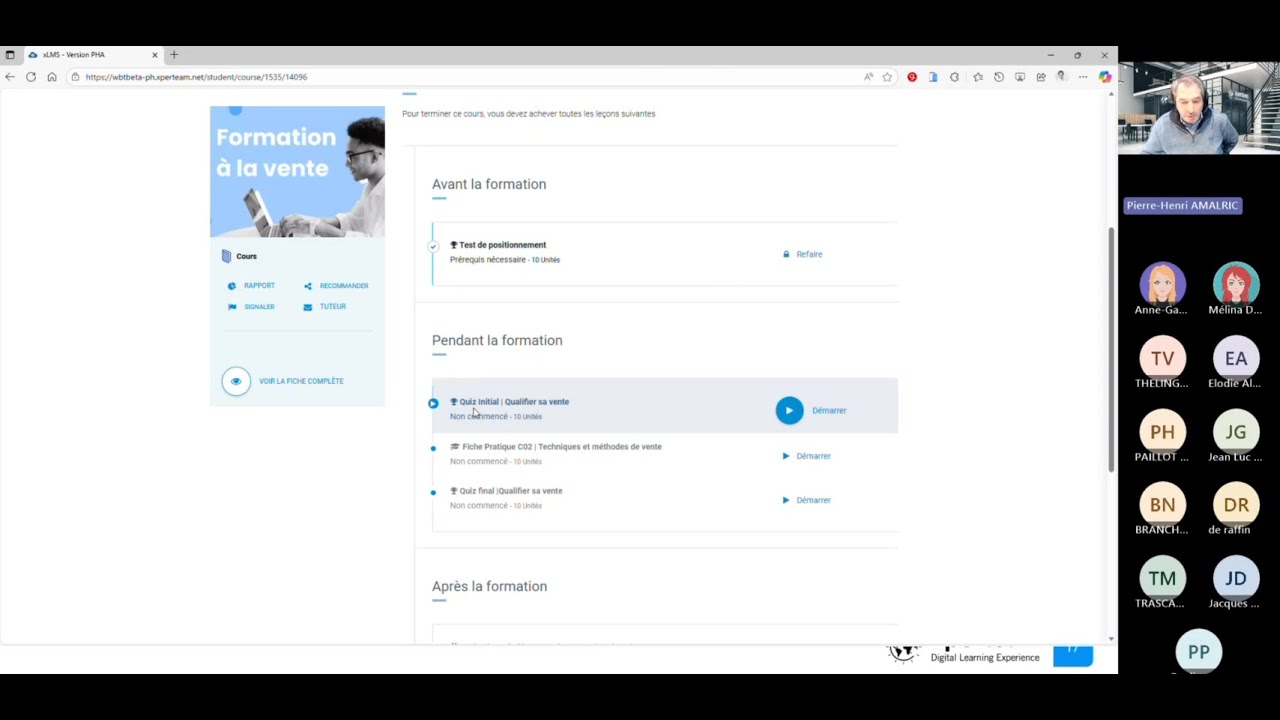The height and width of the screenshot is (720, 1280).
Task: Click the flag icon next to SIGNALER
Action: coord(232,307)
